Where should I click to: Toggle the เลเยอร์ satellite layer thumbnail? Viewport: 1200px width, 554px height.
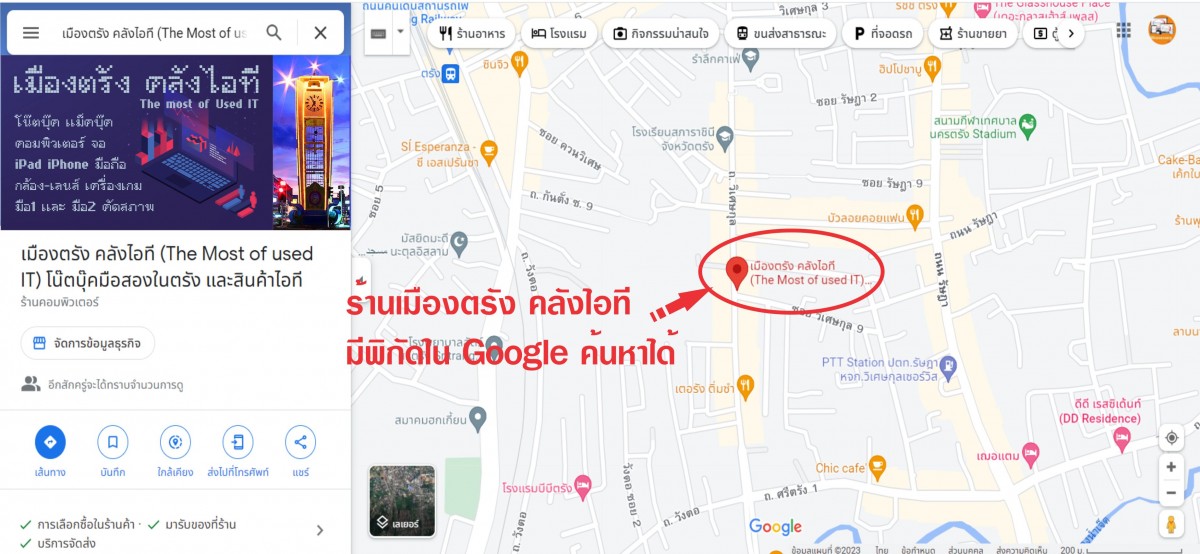click(x=402, y=500)
